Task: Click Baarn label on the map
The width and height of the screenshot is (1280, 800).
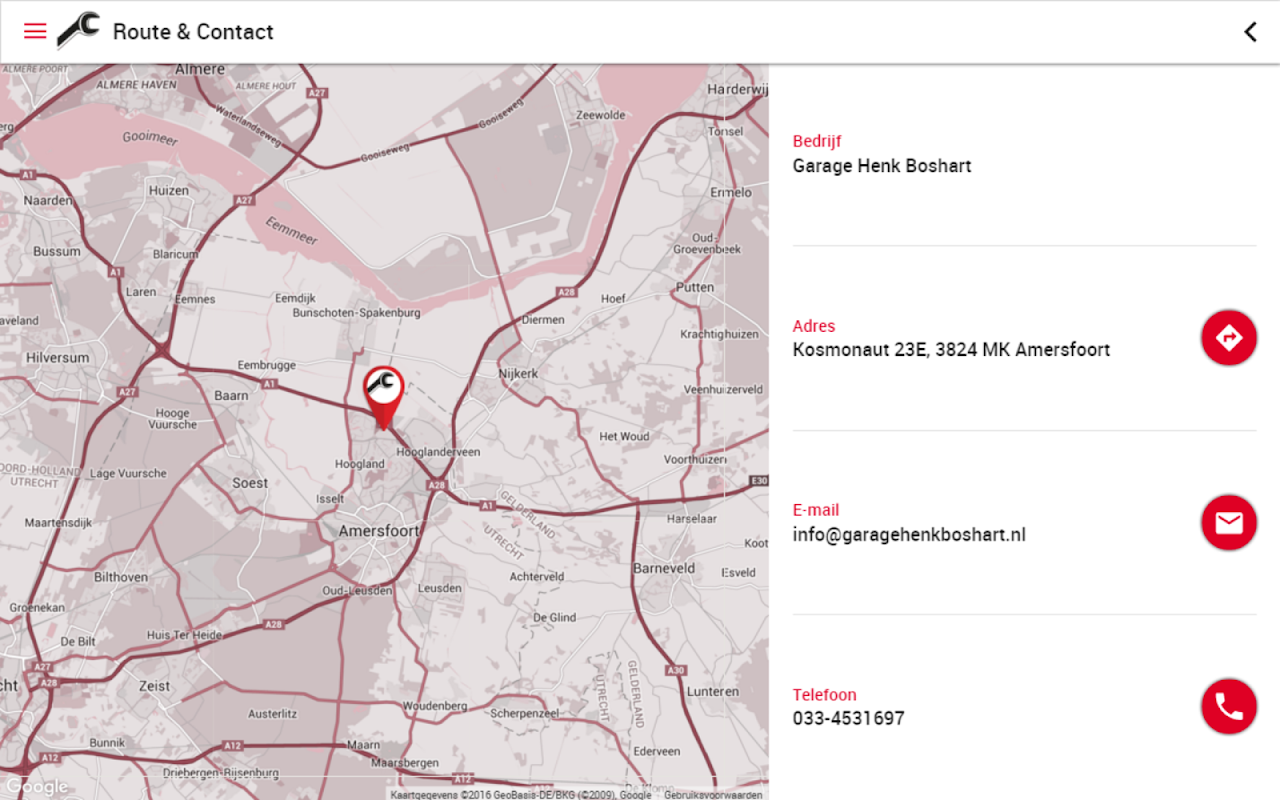Action: (231, 396)
